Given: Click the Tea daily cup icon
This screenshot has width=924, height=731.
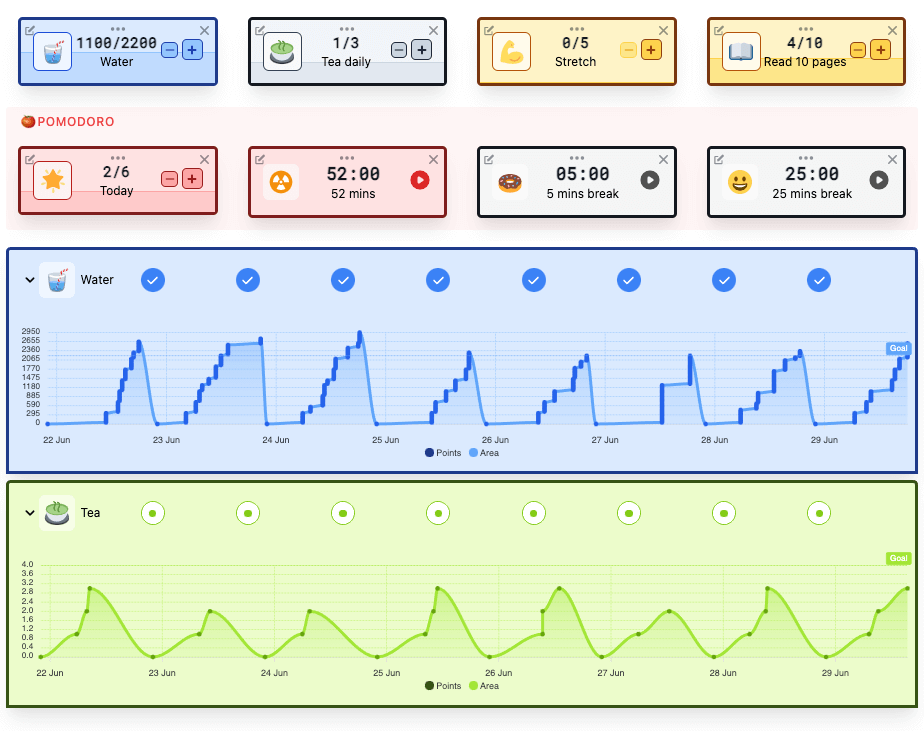Looking at the screenshot, I should click(x=282, y=51).
